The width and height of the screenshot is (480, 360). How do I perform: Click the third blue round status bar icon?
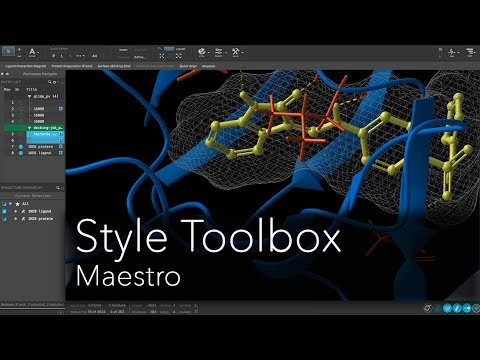coord(467,308)
